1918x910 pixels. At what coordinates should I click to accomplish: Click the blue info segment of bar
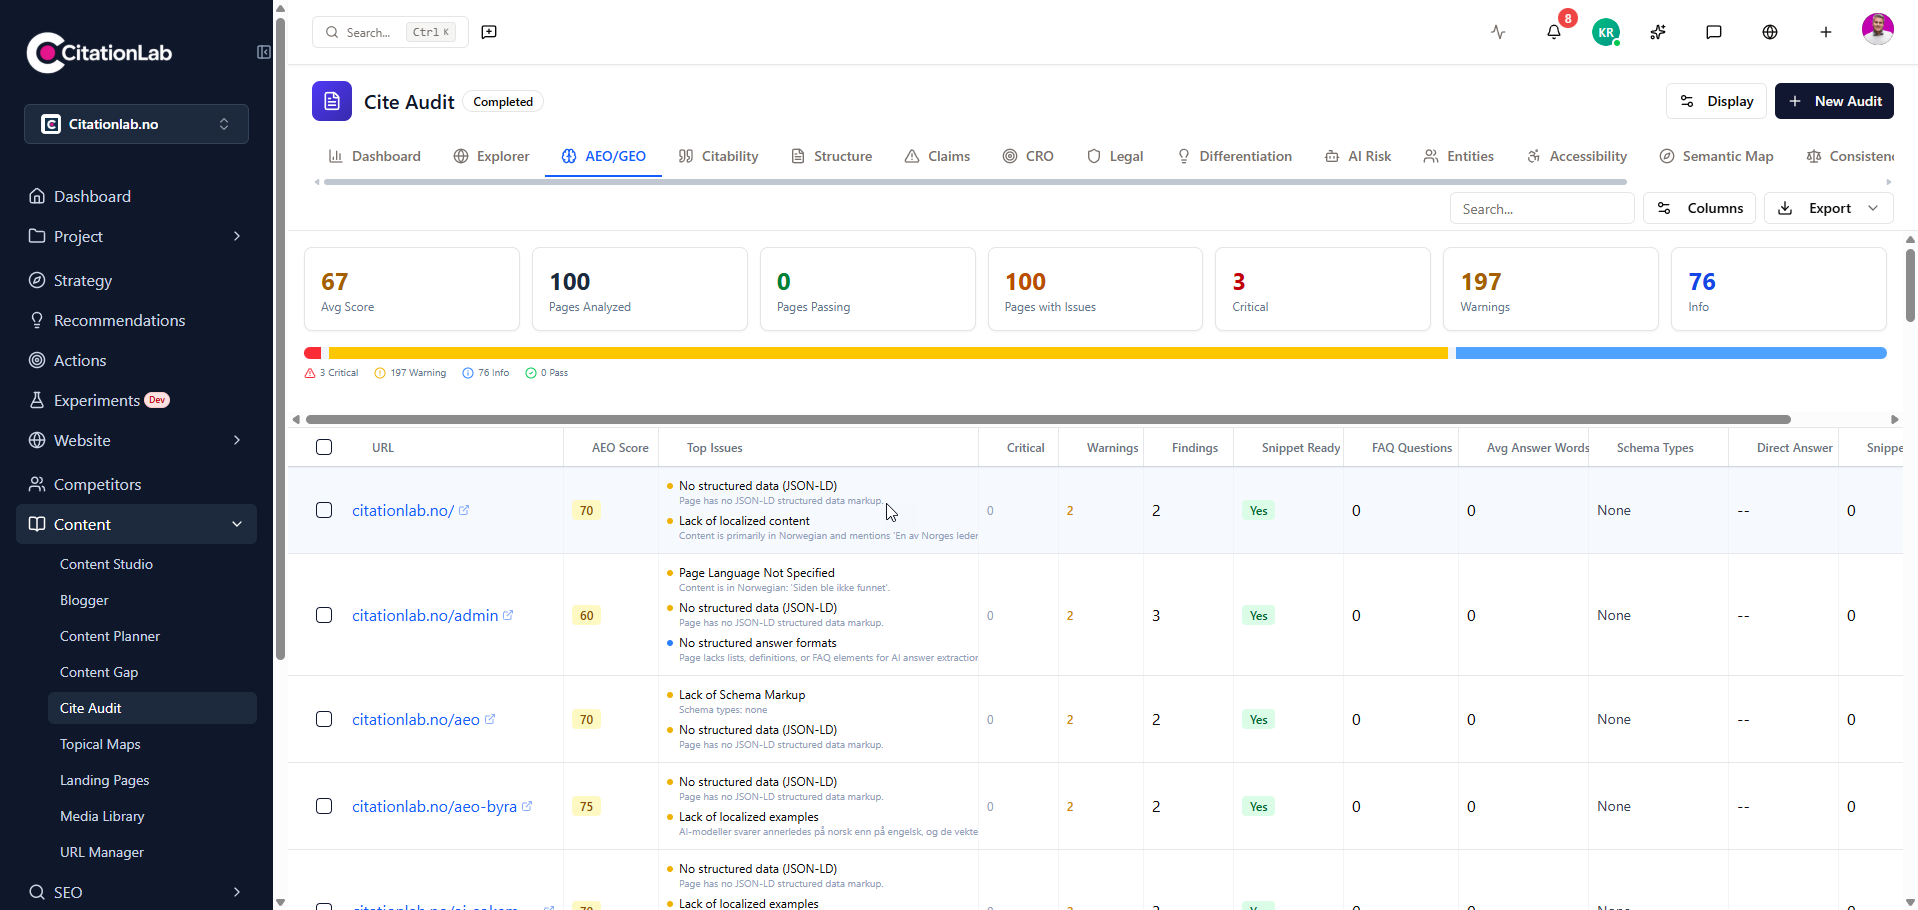(x=1671, y=353)
